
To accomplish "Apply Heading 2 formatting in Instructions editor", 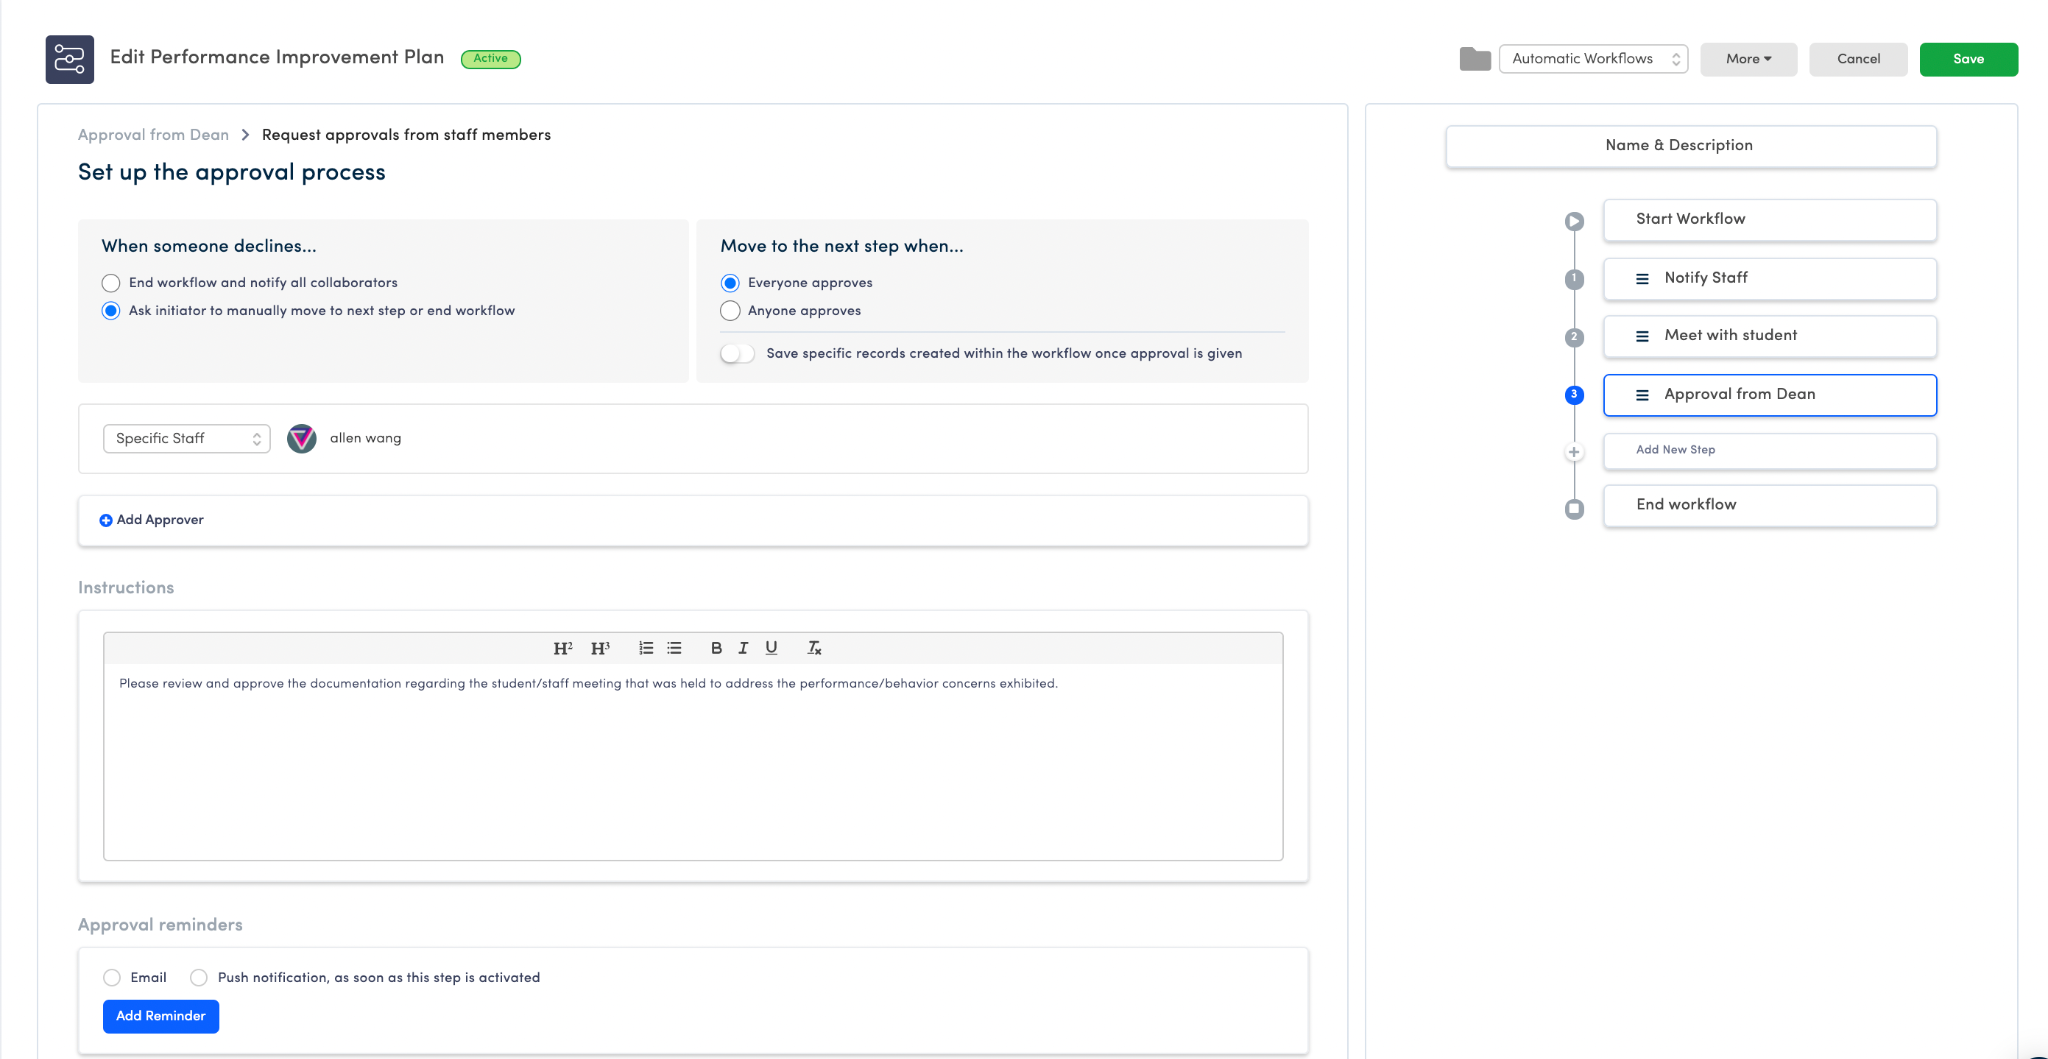I will coord(563,648).
